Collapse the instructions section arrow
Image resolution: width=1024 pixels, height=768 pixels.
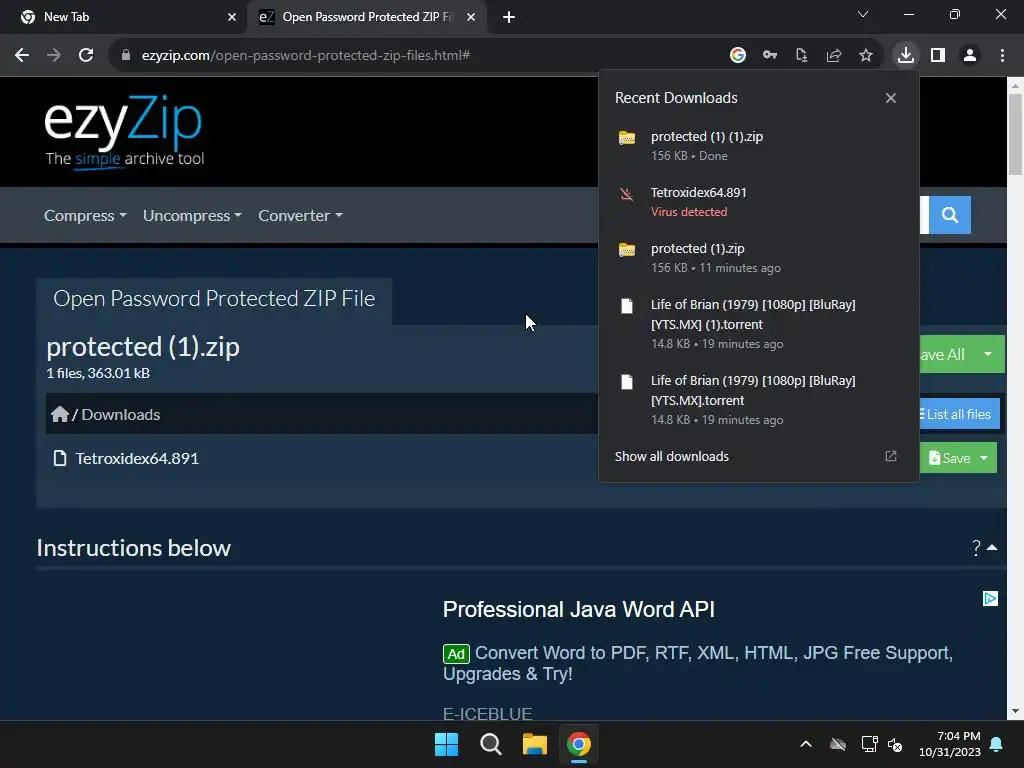[x=991, y=547]
